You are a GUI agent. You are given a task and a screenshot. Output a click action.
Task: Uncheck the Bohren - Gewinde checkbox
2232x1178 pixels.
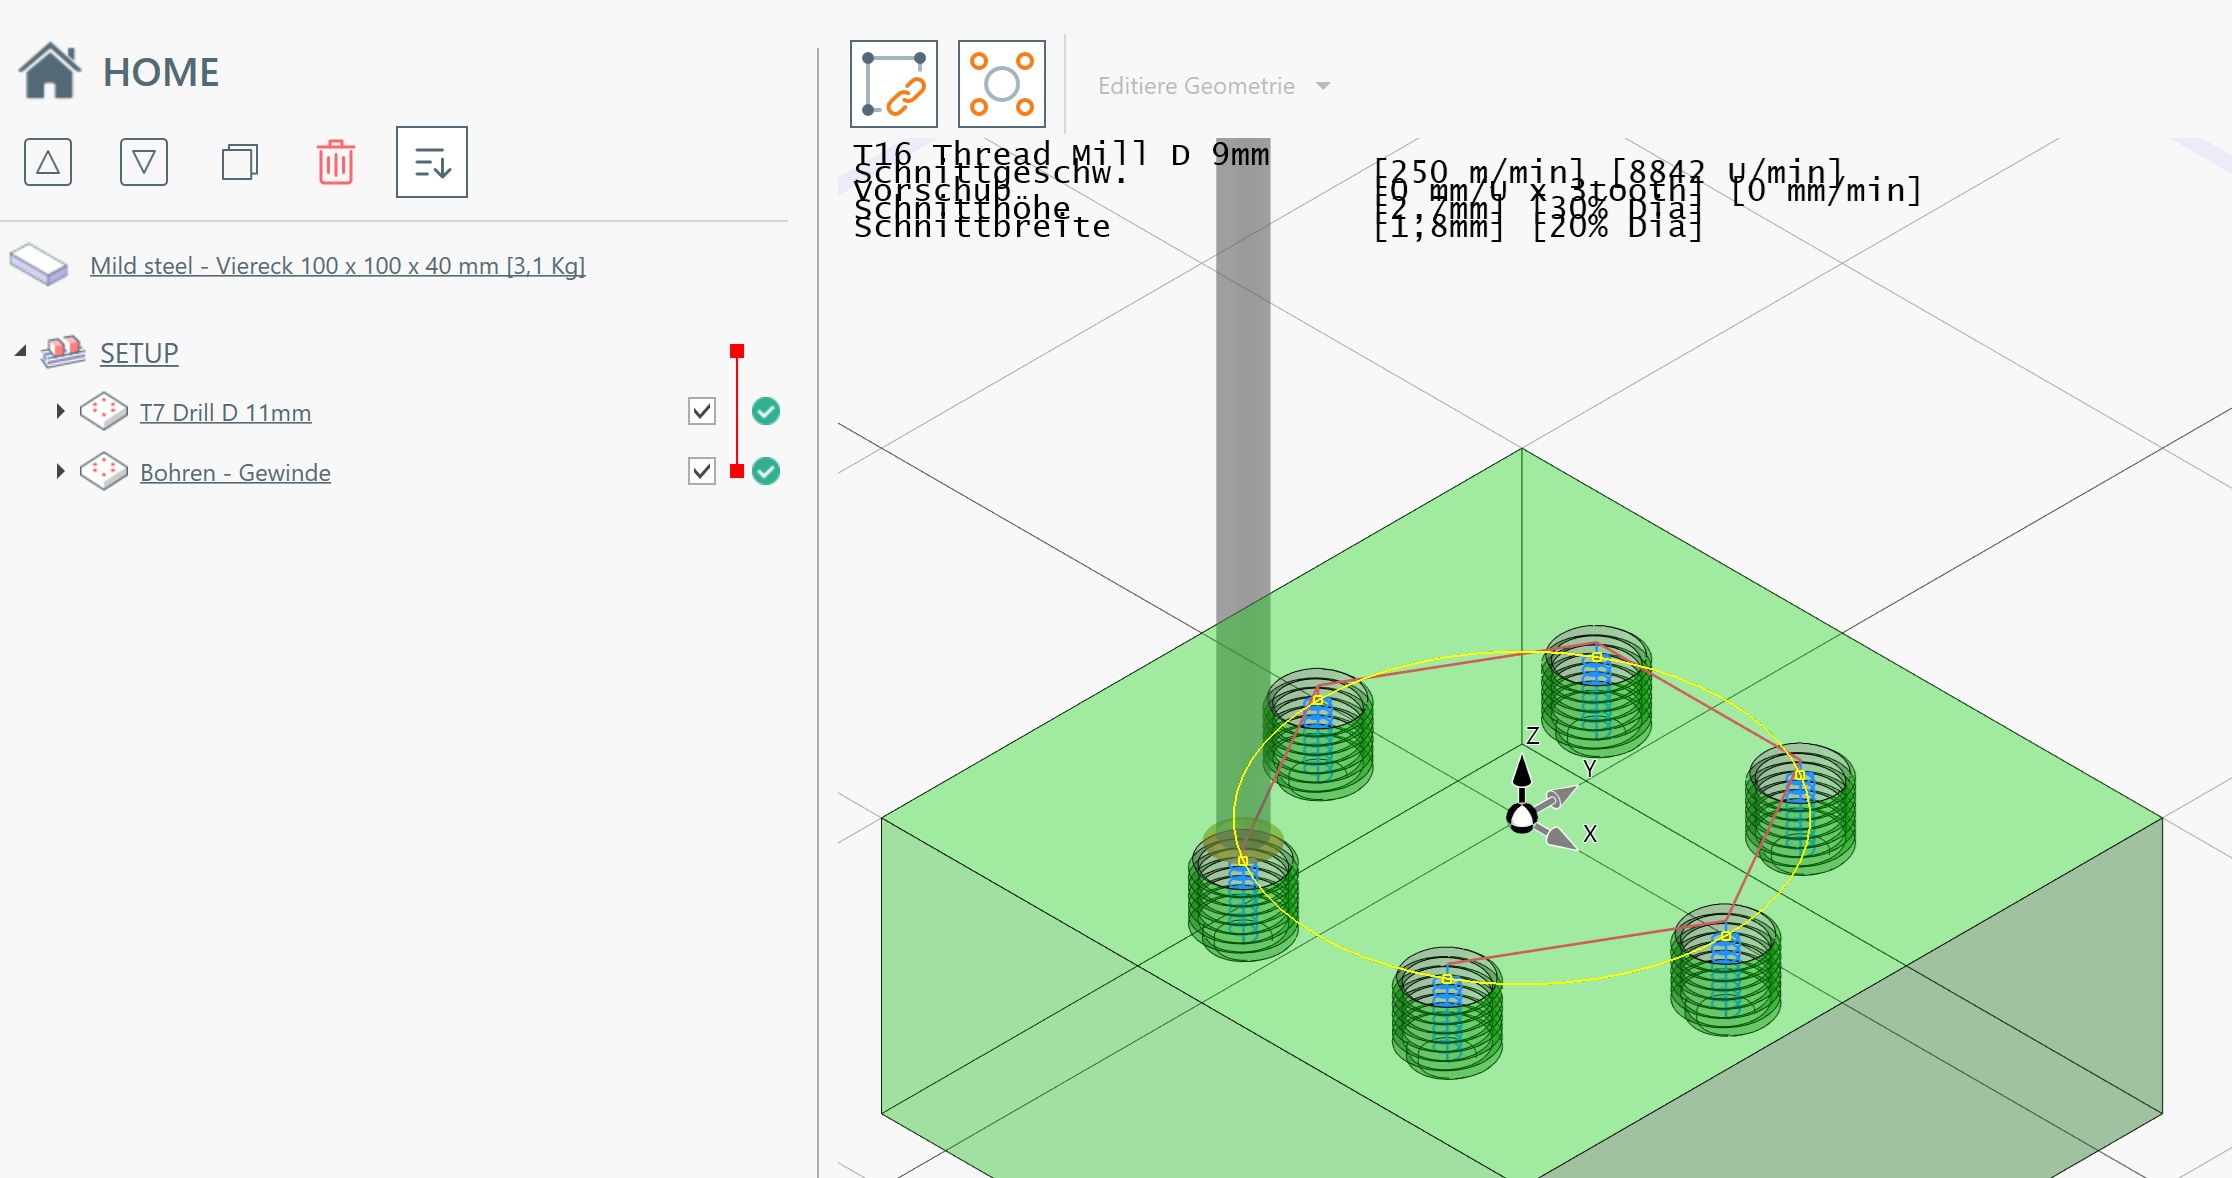pos(702,471)
